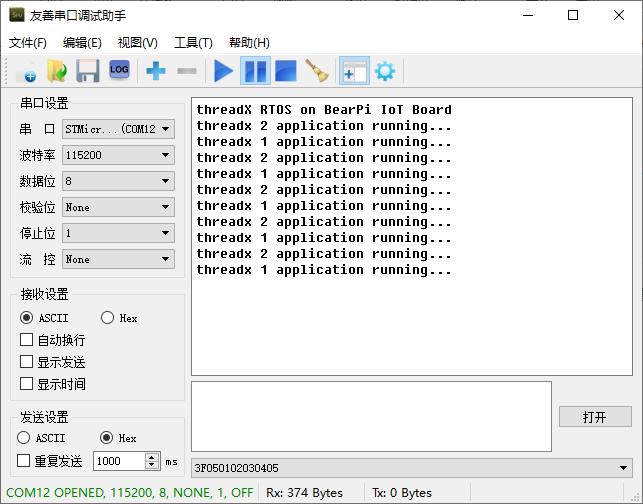The height and width of the screenshot is (504, 643).
Task: Click the gray minus remove icon
Action: 187,71
